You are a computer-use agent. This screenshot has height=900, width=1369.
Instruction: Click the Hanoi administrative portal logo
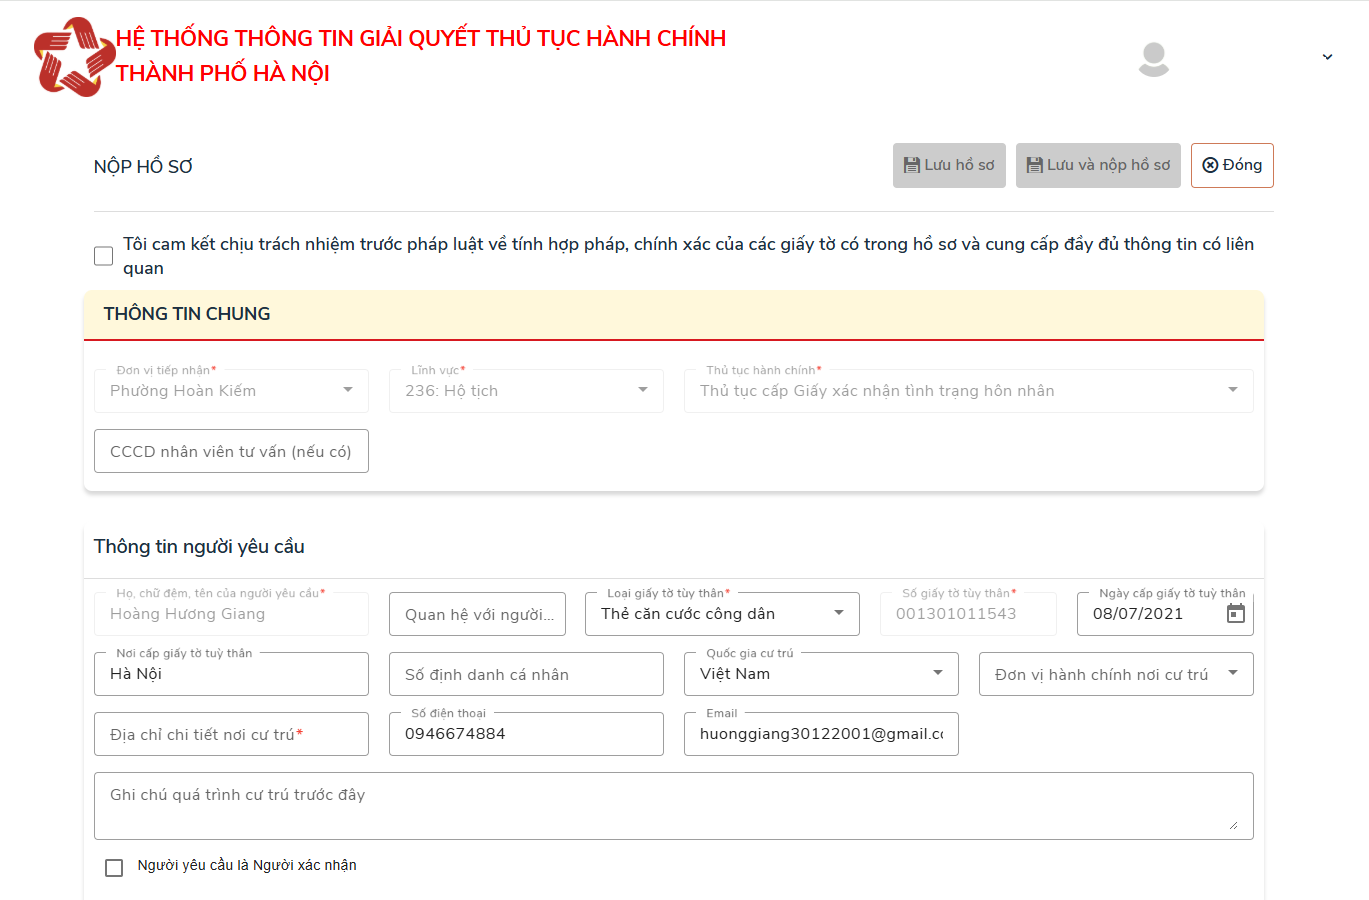point(74,57)
